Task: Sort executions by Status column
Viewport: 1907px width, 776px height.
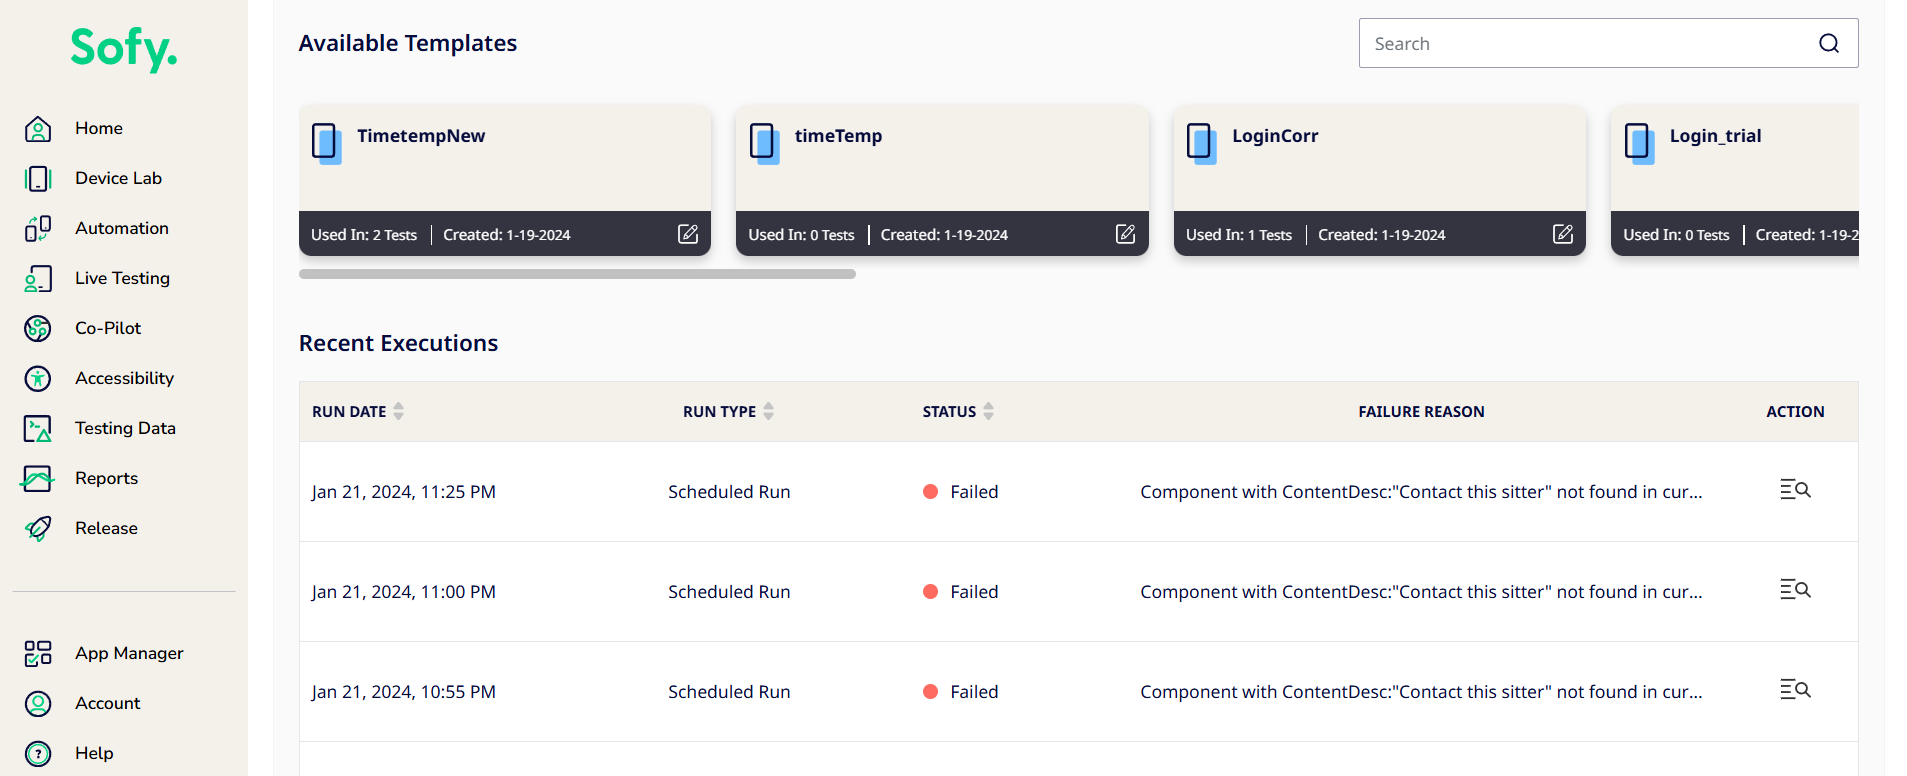Action: [988, 411]
